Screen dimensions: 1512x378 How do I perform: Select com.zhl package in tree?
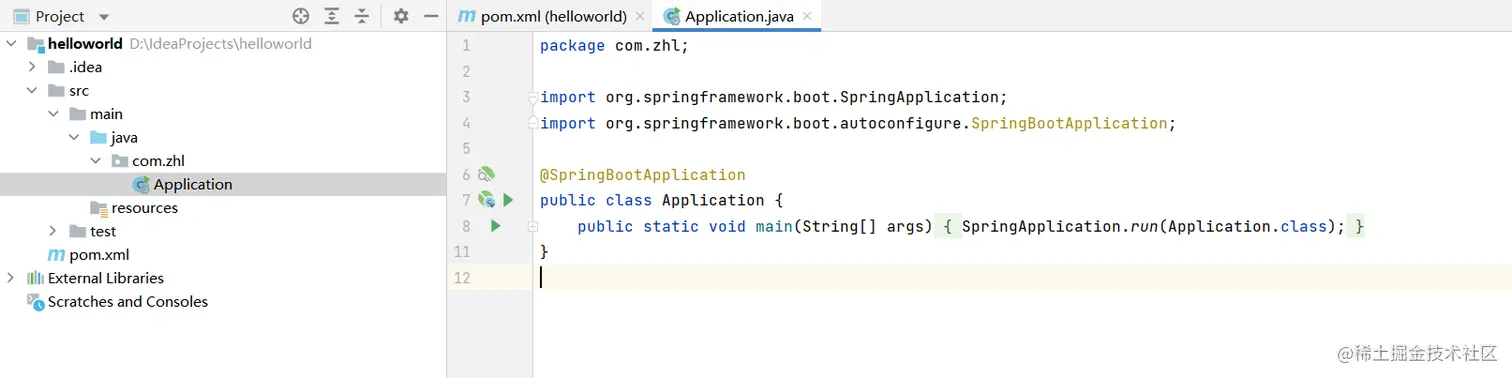158,161
